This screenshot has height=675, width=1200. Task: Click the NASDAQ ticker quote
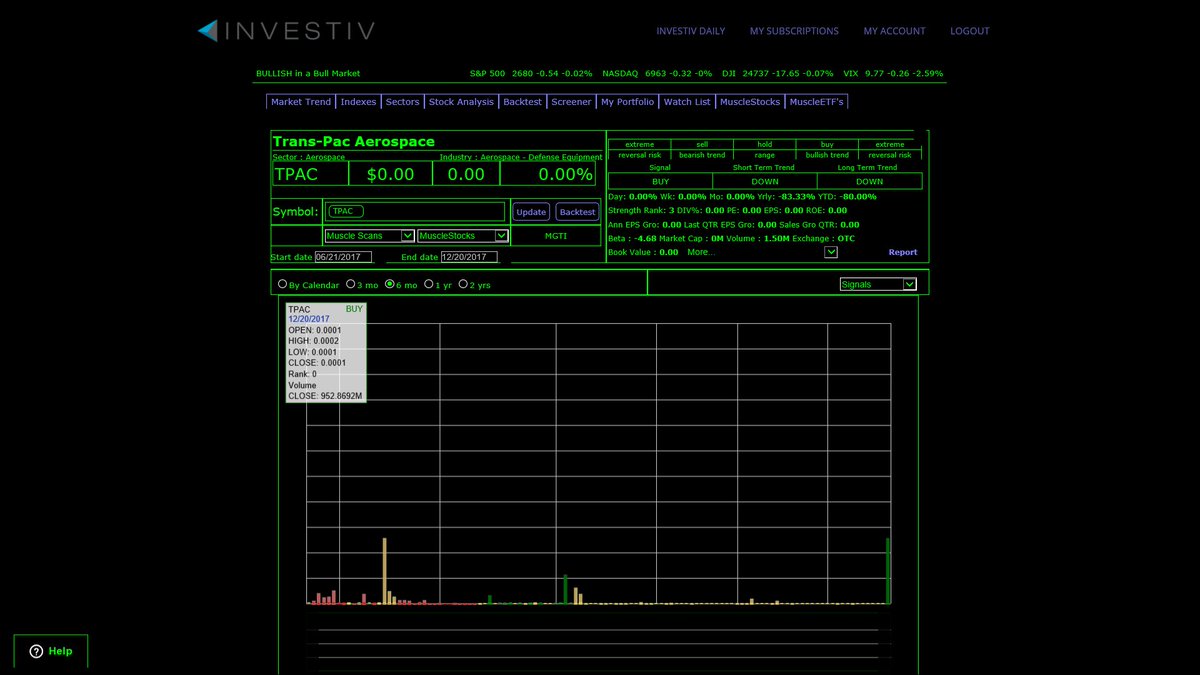tap(657, 73)
